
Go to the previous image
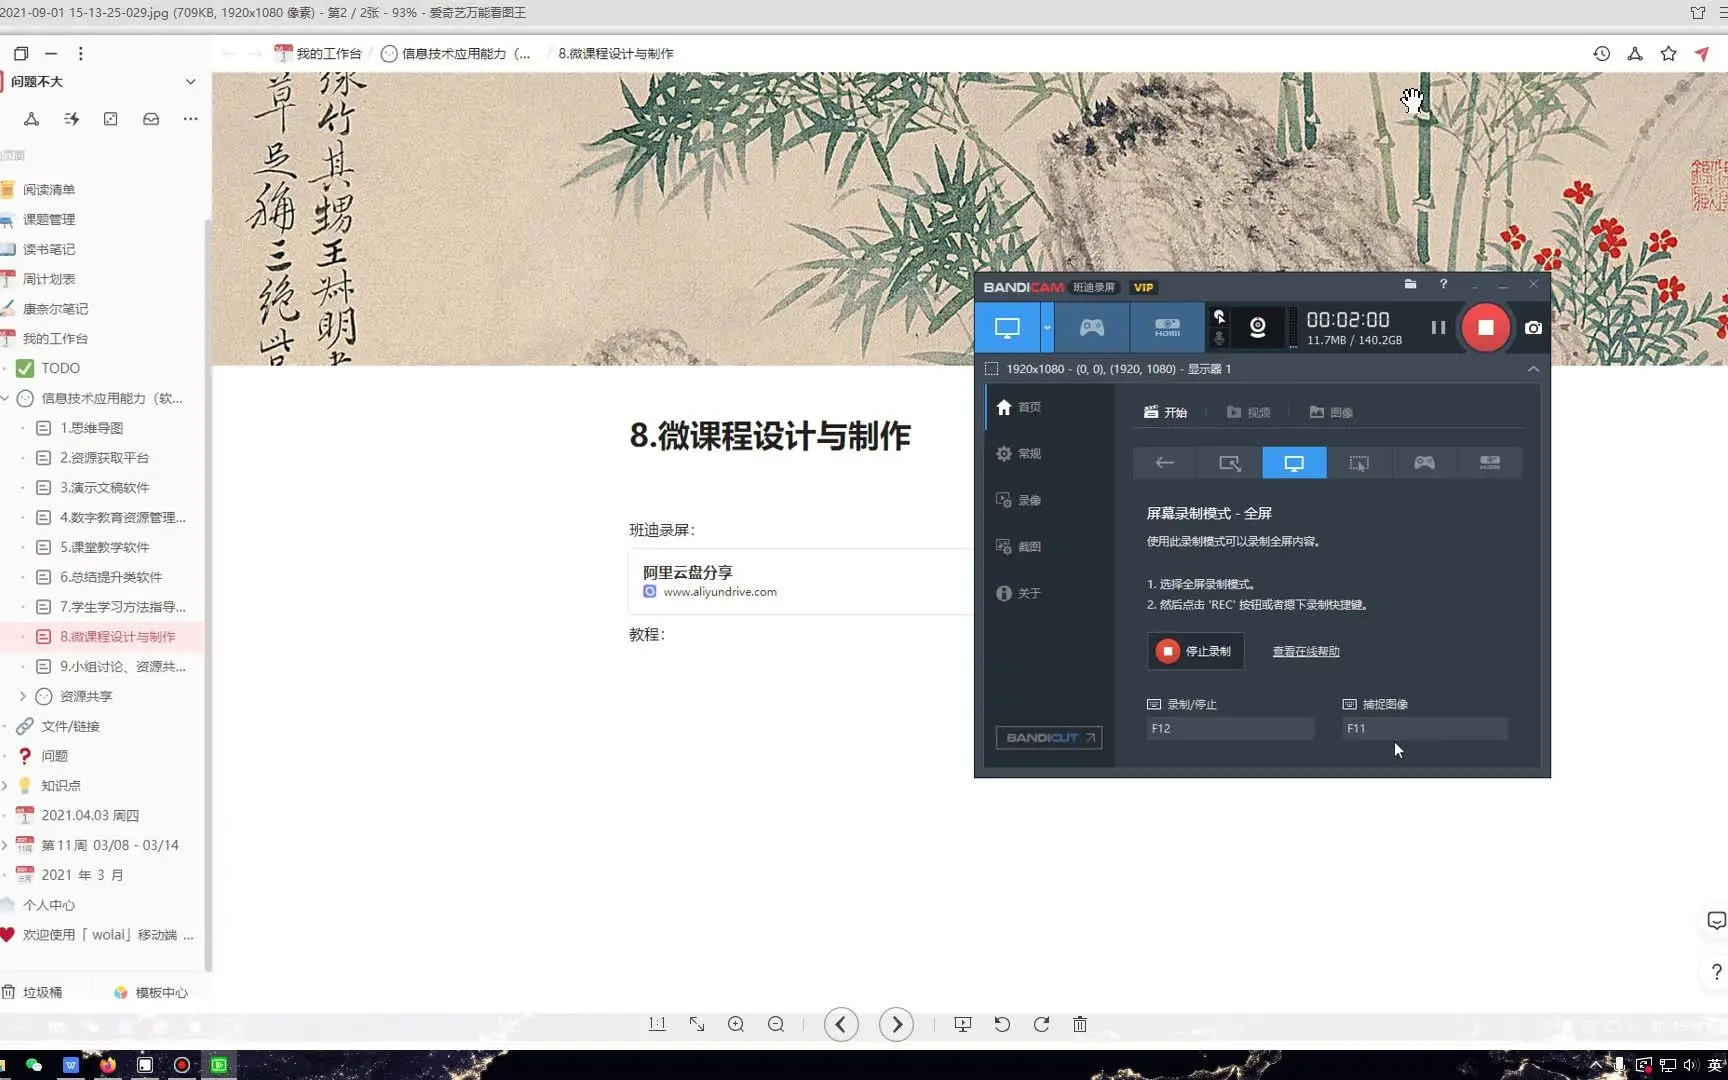[x=841, y=1024]
